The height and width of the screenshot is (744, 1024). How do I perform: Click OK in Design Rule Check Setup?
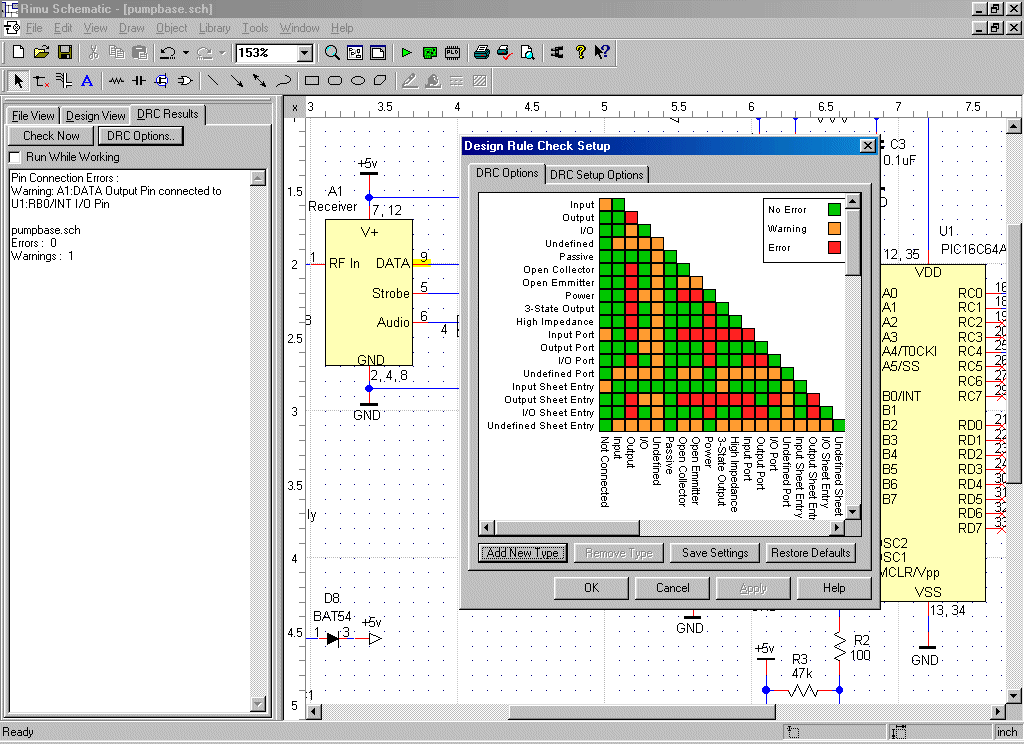pos(591,588)
